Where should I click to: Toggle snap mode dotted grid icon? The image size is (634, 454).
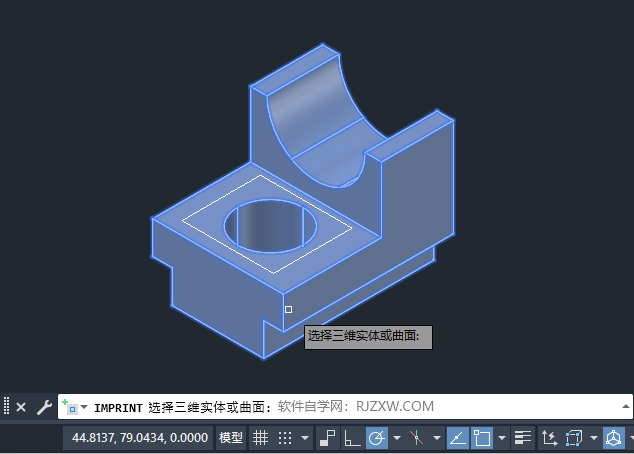(x=285, y=438)
